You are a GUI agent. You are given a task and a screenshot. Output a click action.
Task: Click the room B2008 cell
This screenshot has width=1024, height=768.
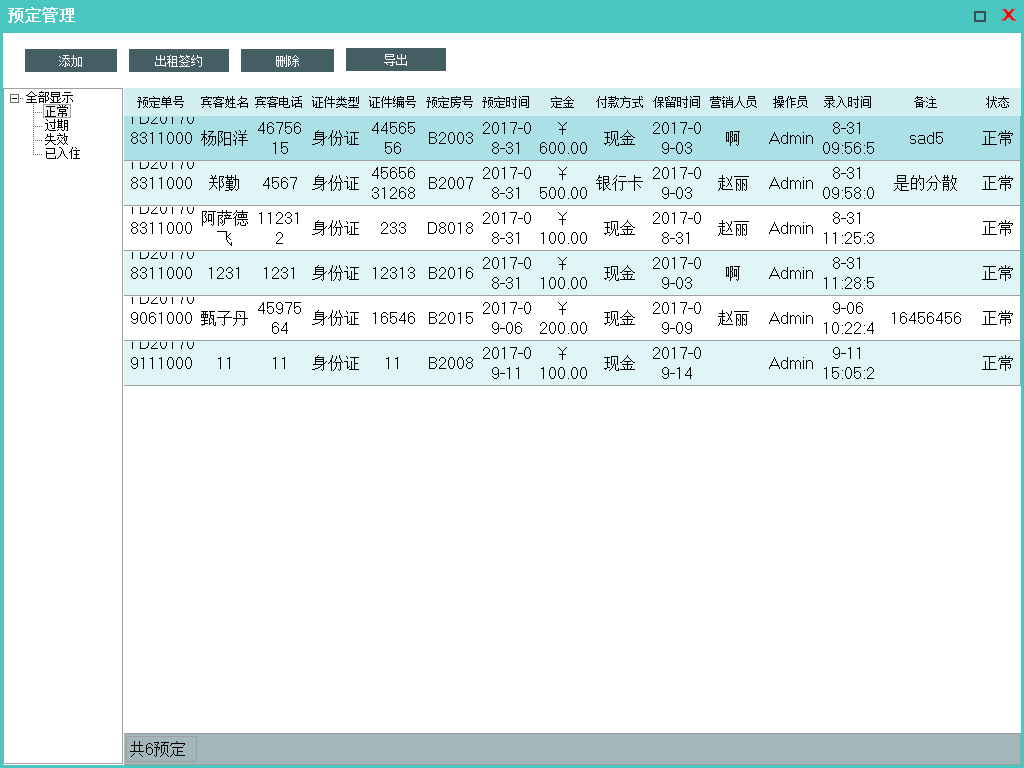[x=450, y=364]
